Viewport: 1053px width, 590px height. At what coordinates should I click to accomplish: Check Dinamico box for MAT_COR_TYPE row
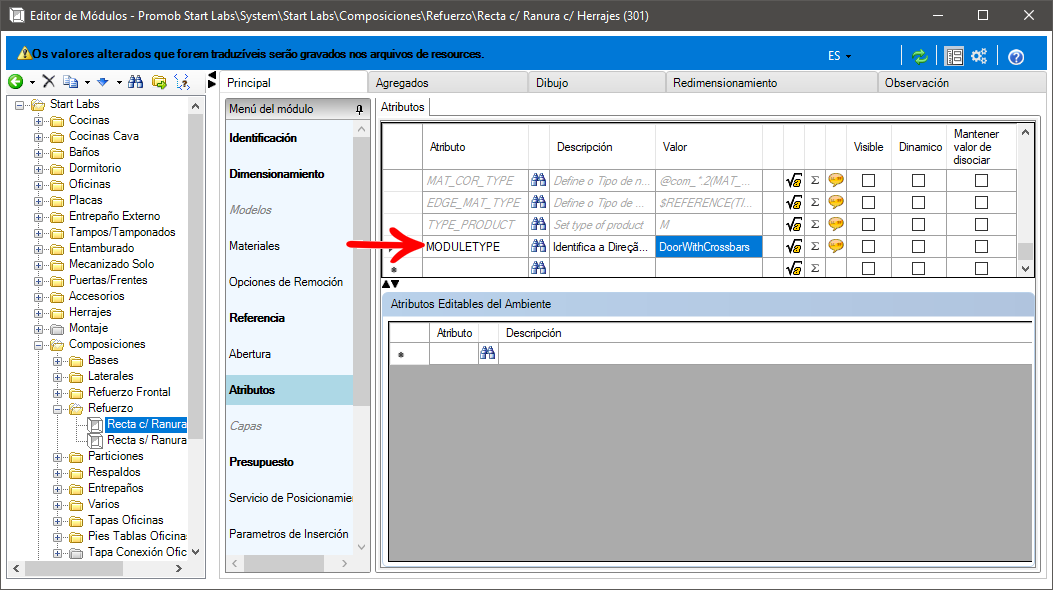click(x=918, y=181)
